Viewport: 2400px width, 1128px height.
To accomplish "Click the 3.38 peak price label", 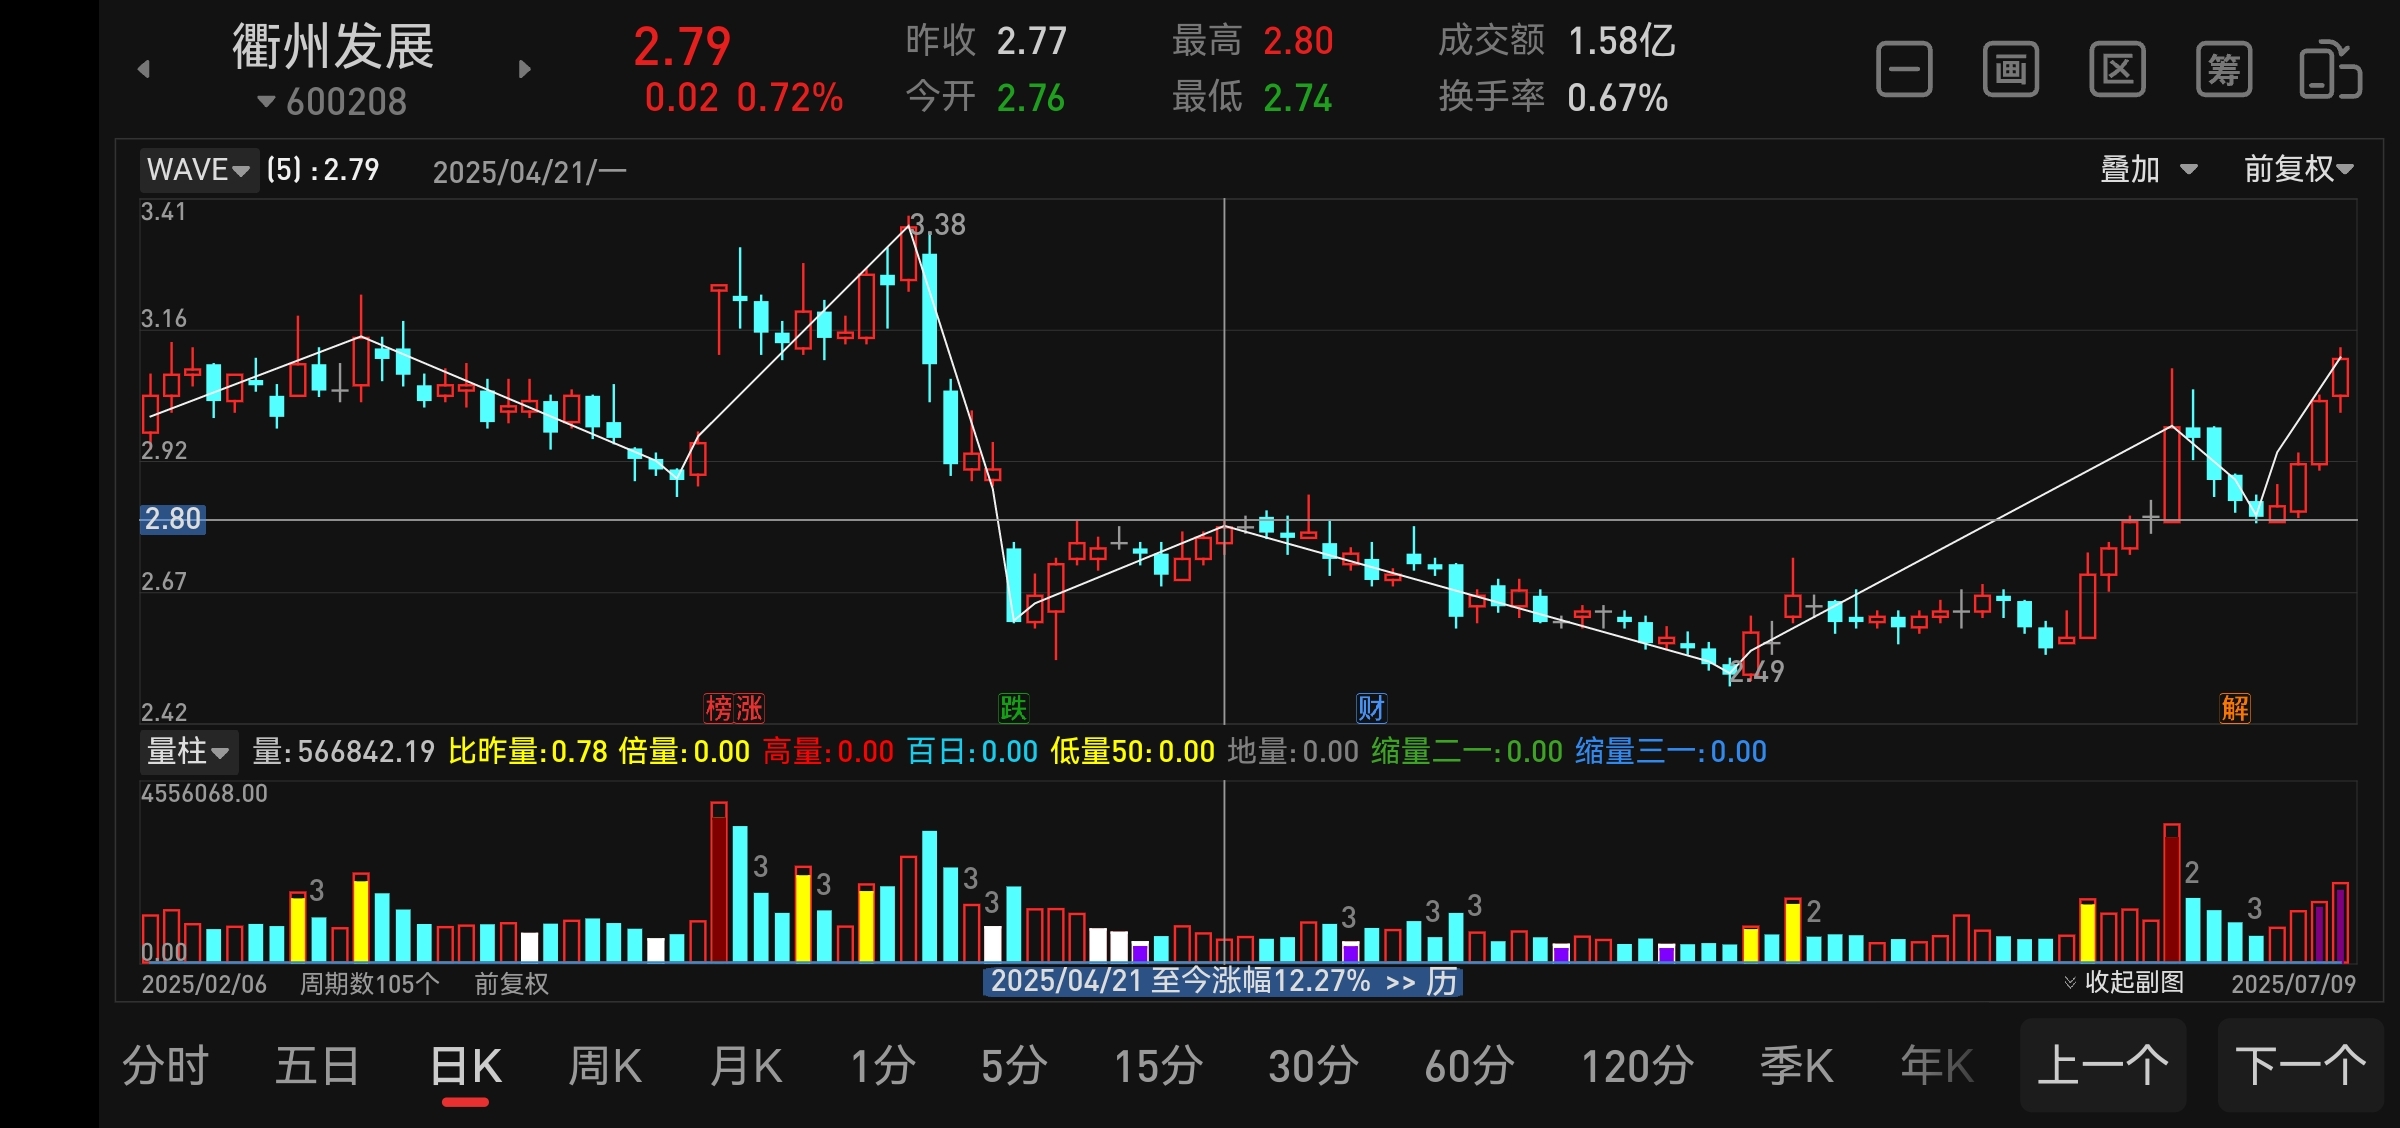I will click(938, 224).
